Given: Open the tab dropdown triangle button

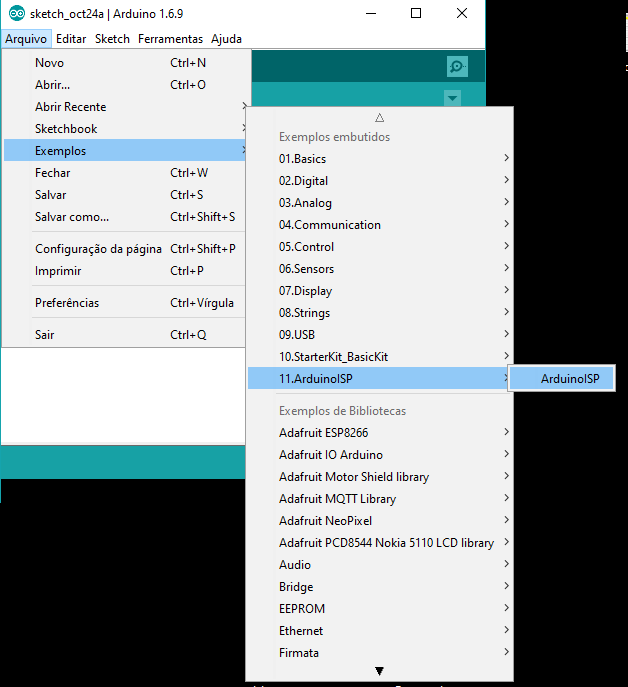Looking at the screenshot, I should [x=452, y=98].
